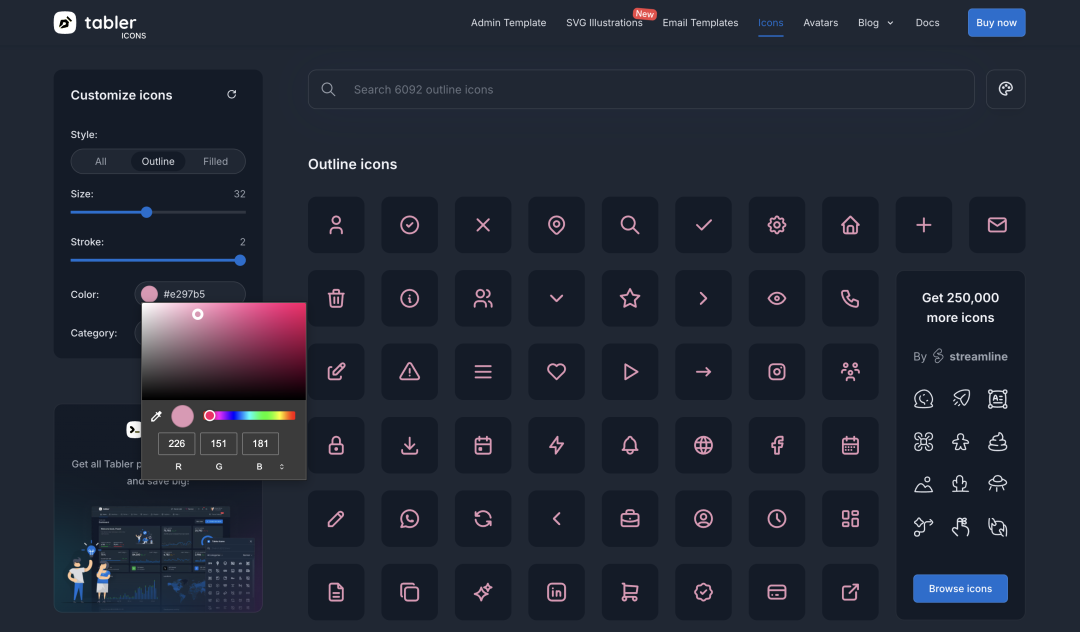Viewport: 1080px width, 632px height.
Task: Open Admin Template nav item
Action: (x=508, y=23)
